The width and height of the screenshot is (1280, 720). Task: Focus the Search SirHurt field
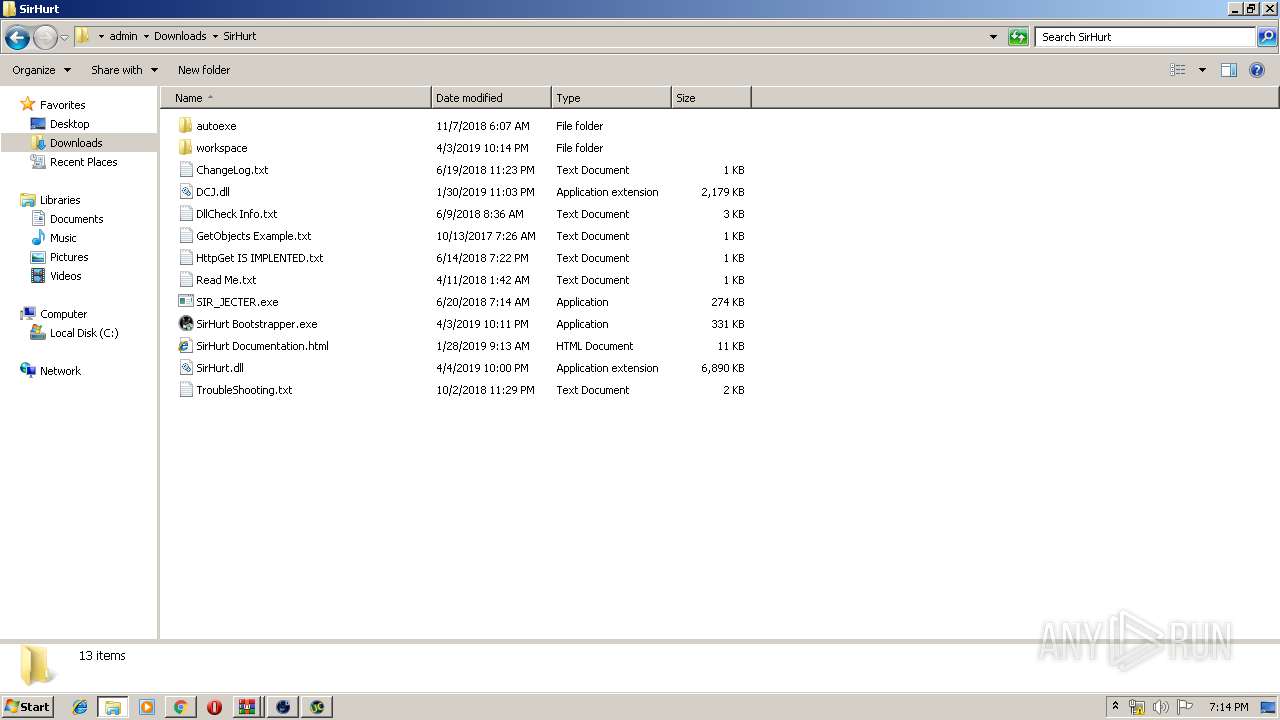point(1145,37)
